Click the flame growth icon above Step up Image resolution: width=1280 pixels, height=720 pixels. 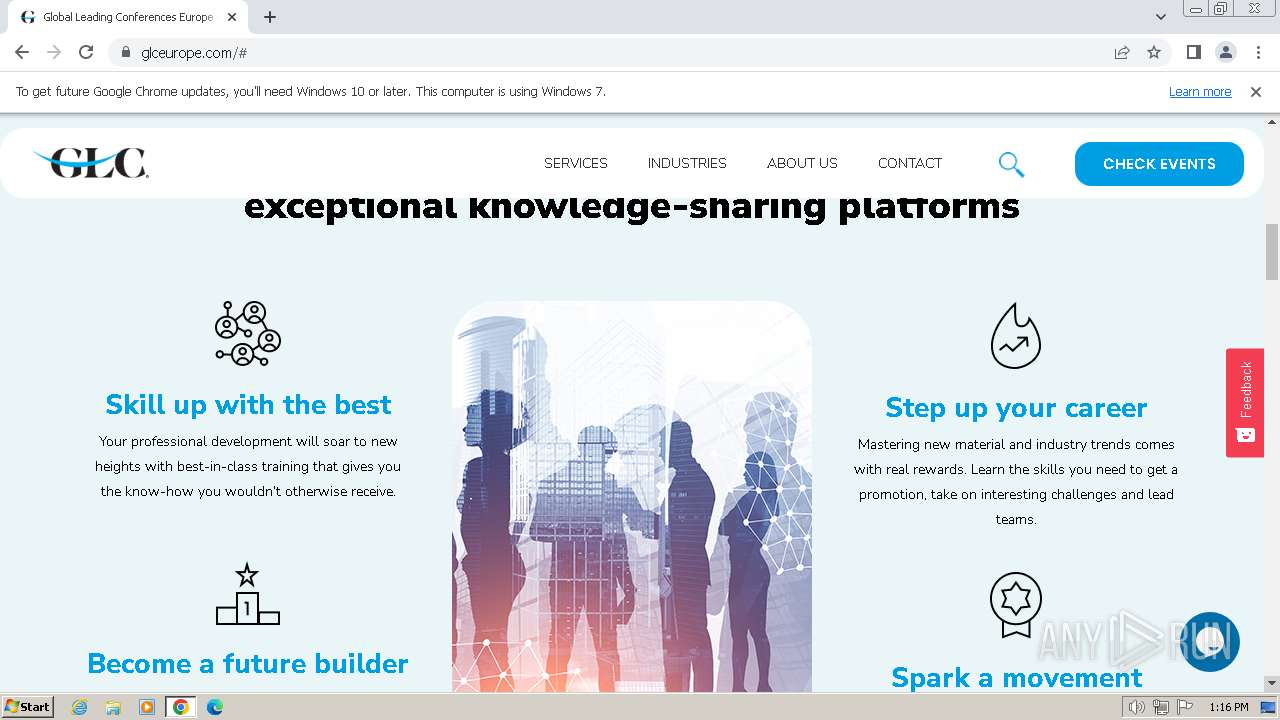[1016, 336]
